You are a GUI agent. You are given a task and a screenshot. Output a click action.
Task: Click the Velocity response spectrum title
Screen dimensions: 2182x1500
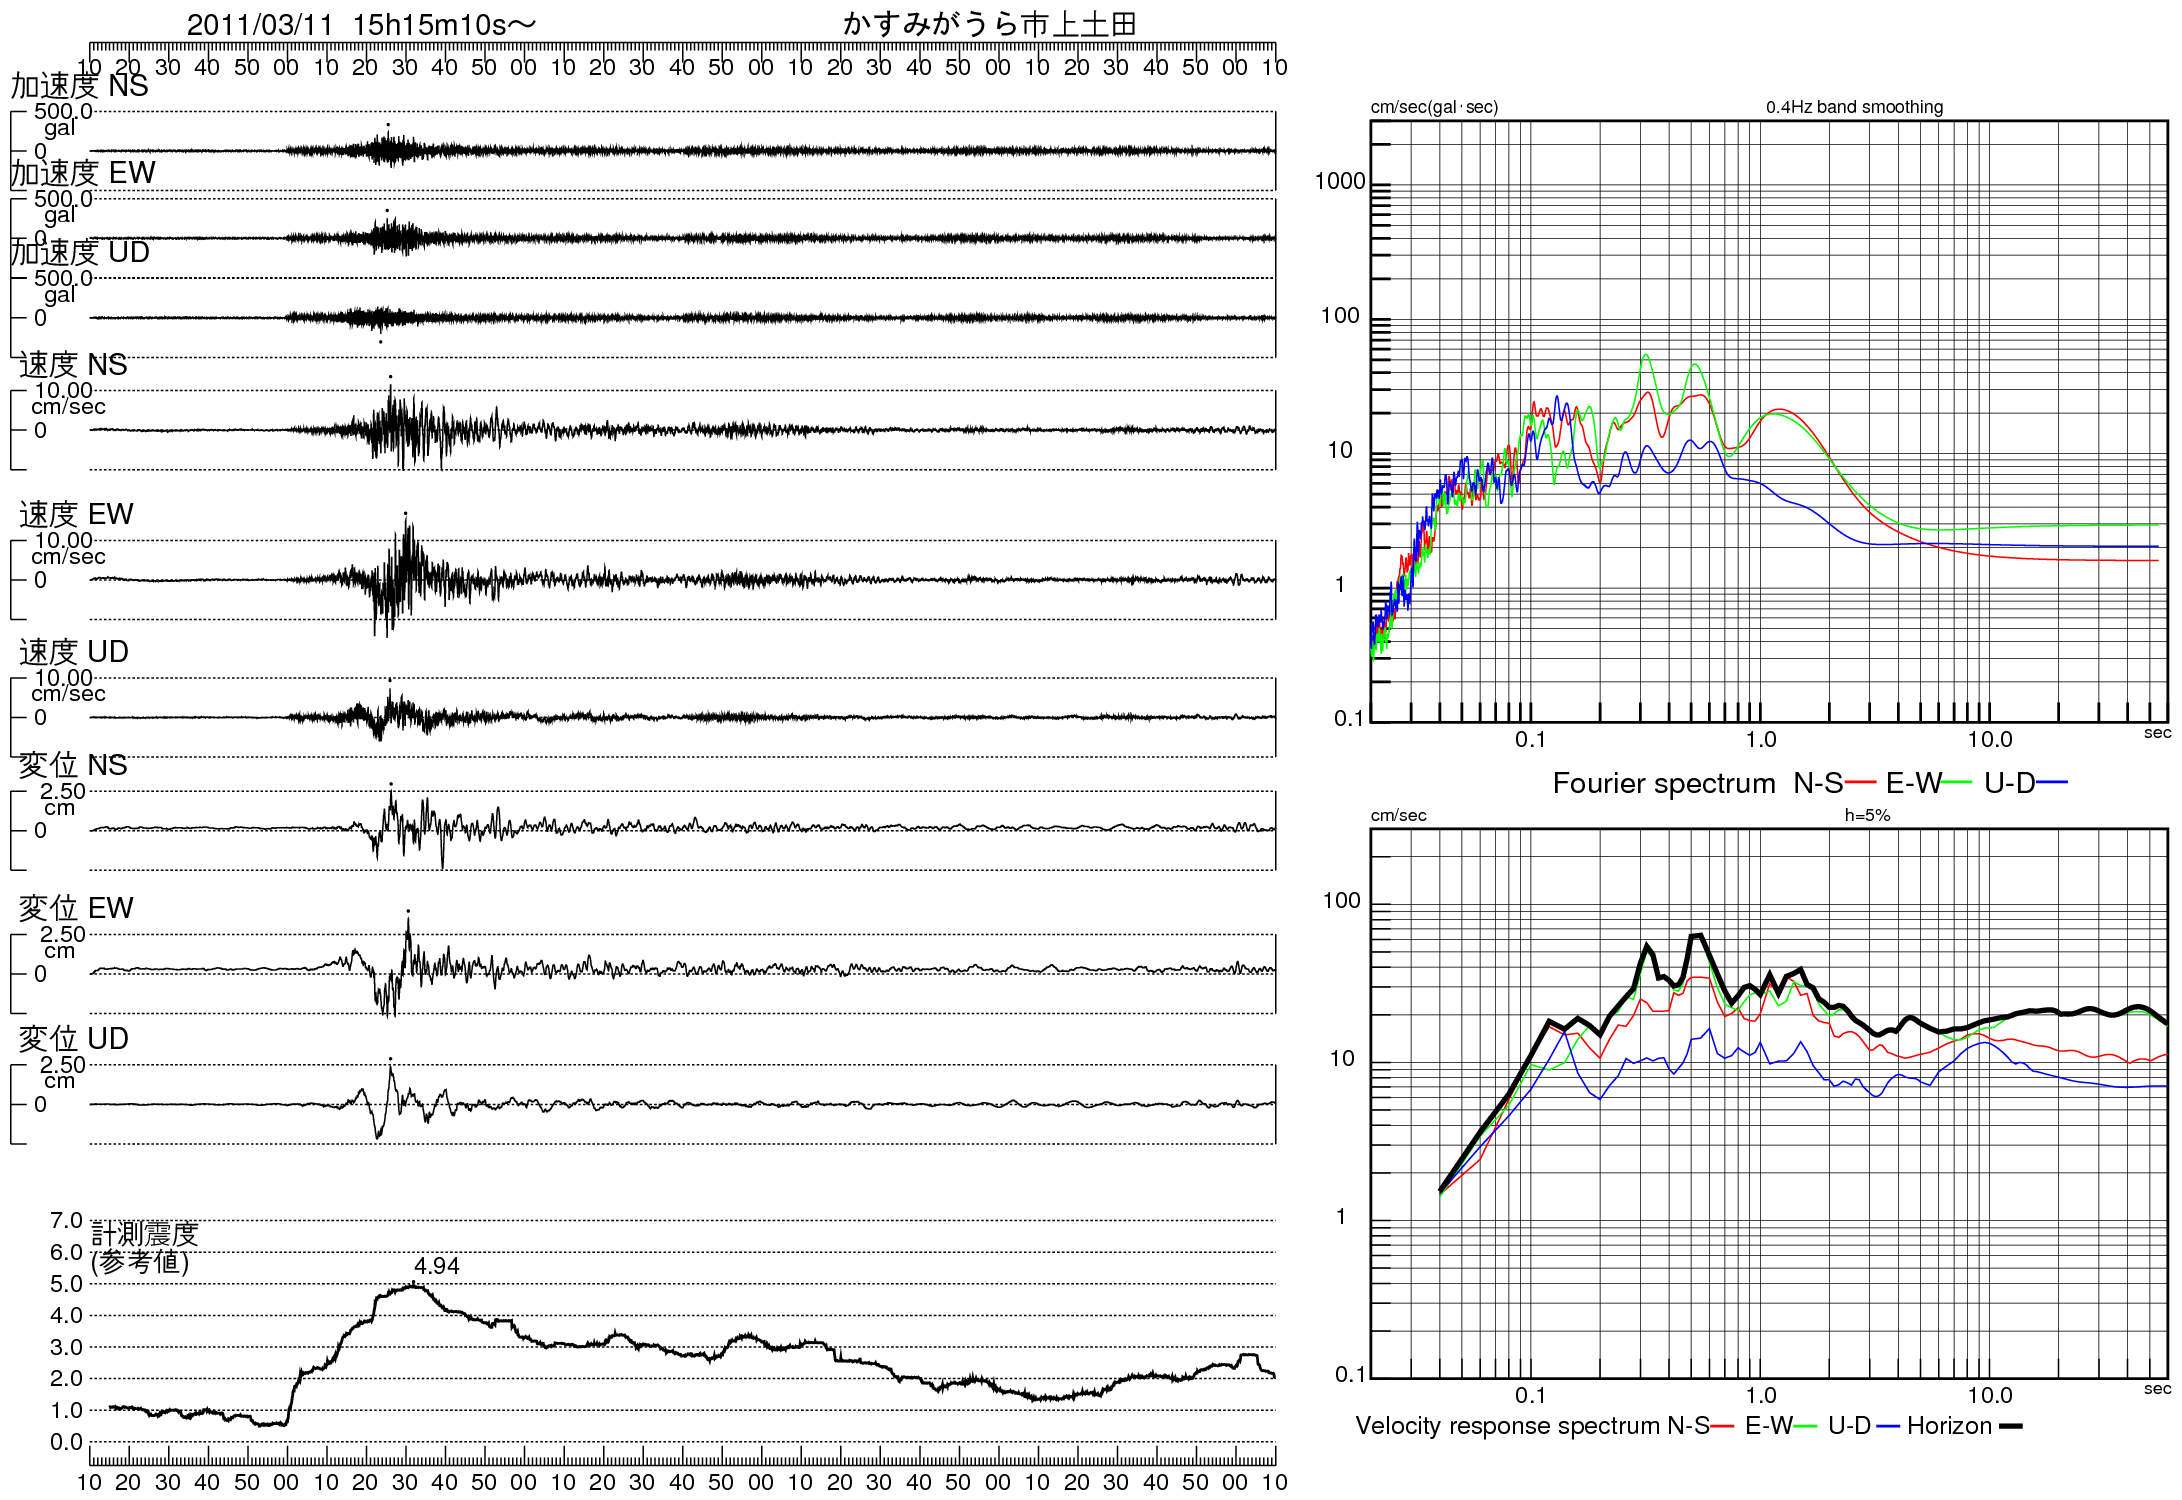pos(1508,1426)
